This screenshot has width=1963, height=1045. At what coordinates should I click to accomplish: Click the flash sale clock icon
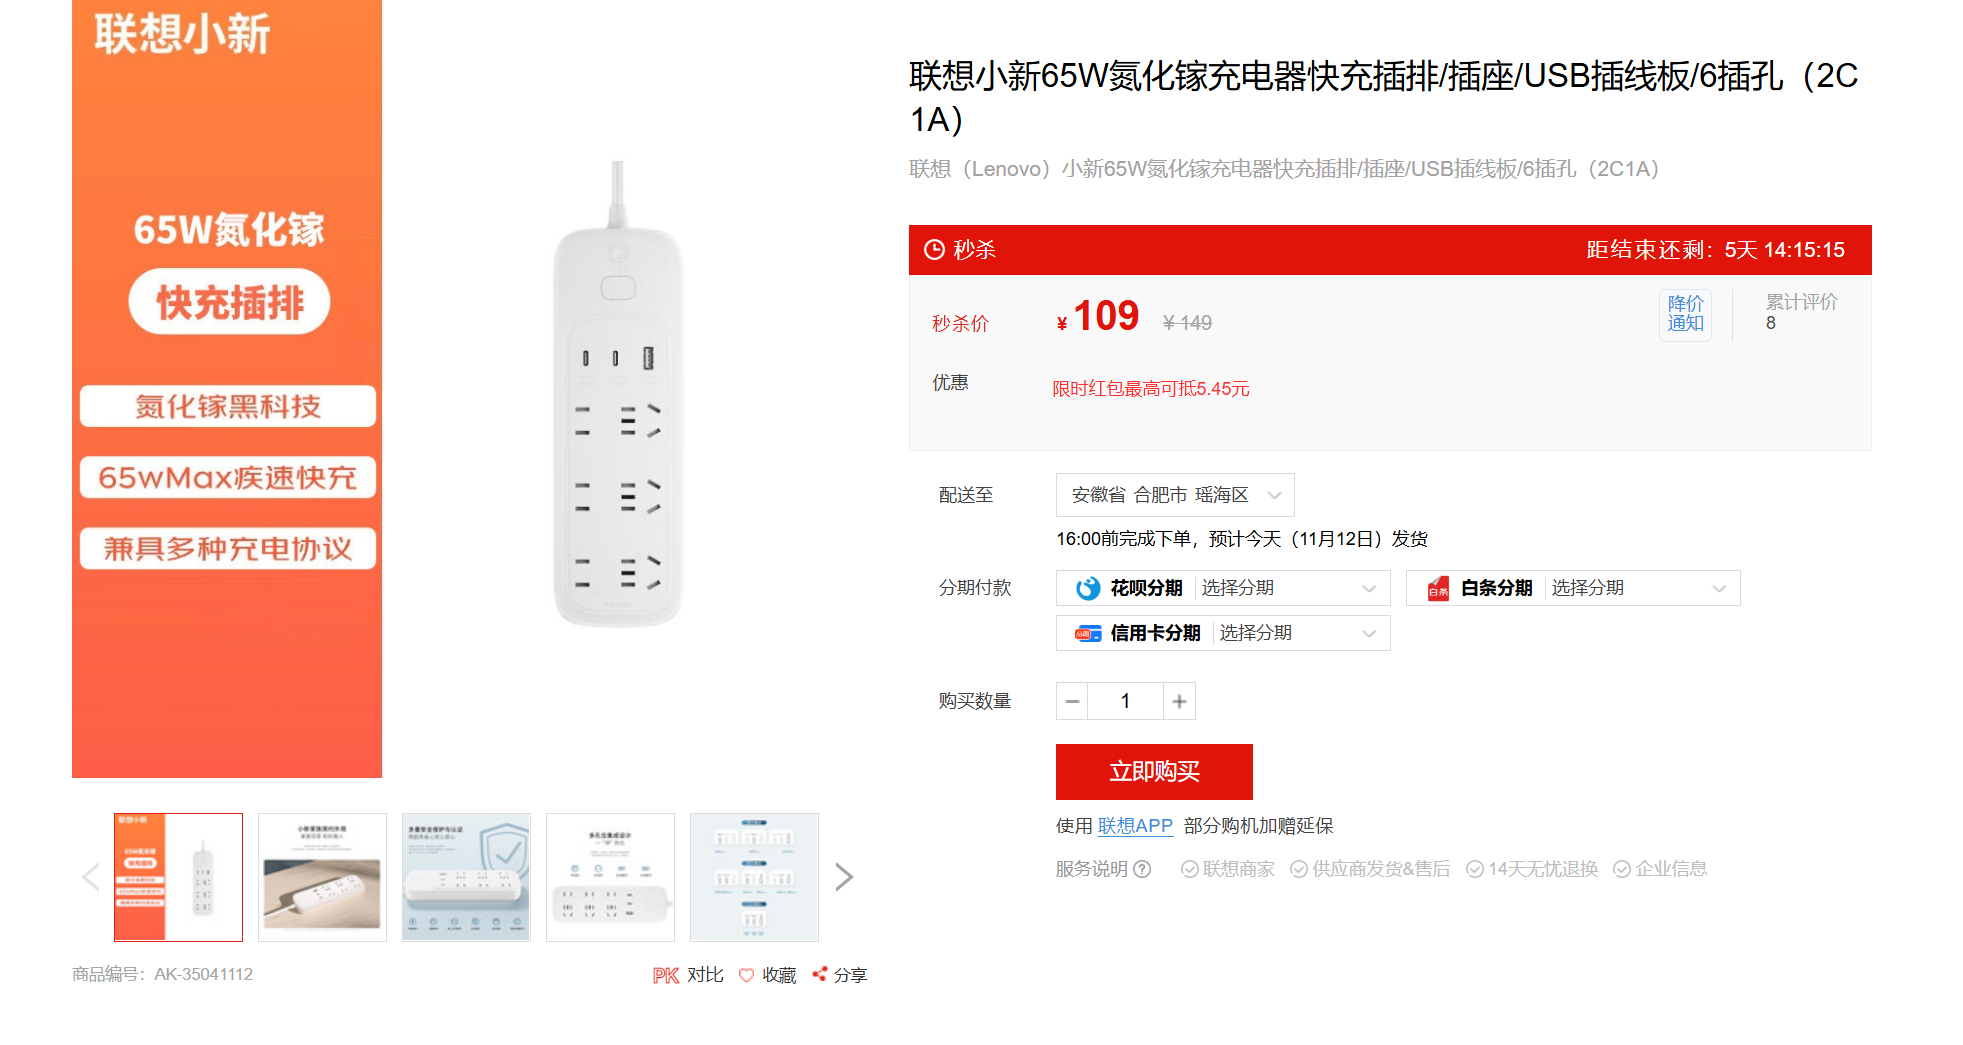coord(934,250)
